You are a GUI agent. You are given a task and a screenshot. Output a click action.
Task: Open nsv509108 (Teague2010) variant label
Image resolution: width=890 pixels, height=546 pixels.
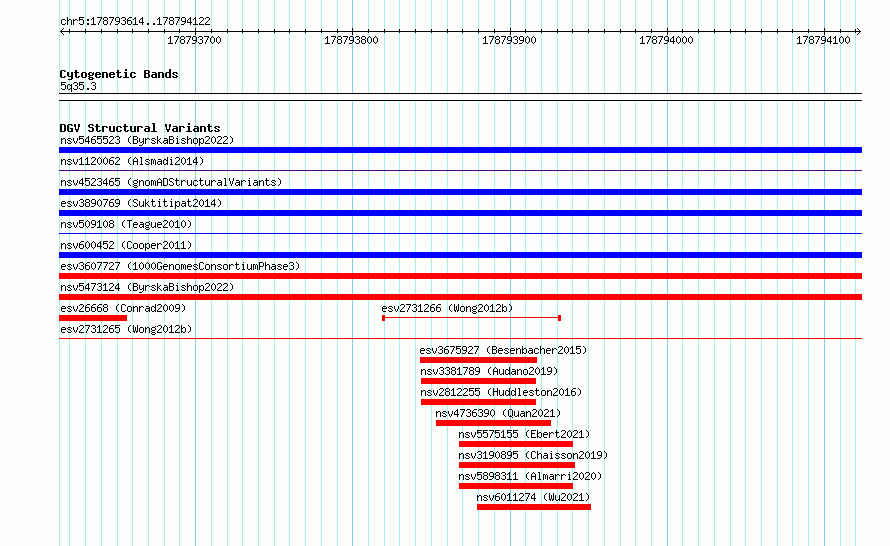pyautogui.click(x=126, y=224)
